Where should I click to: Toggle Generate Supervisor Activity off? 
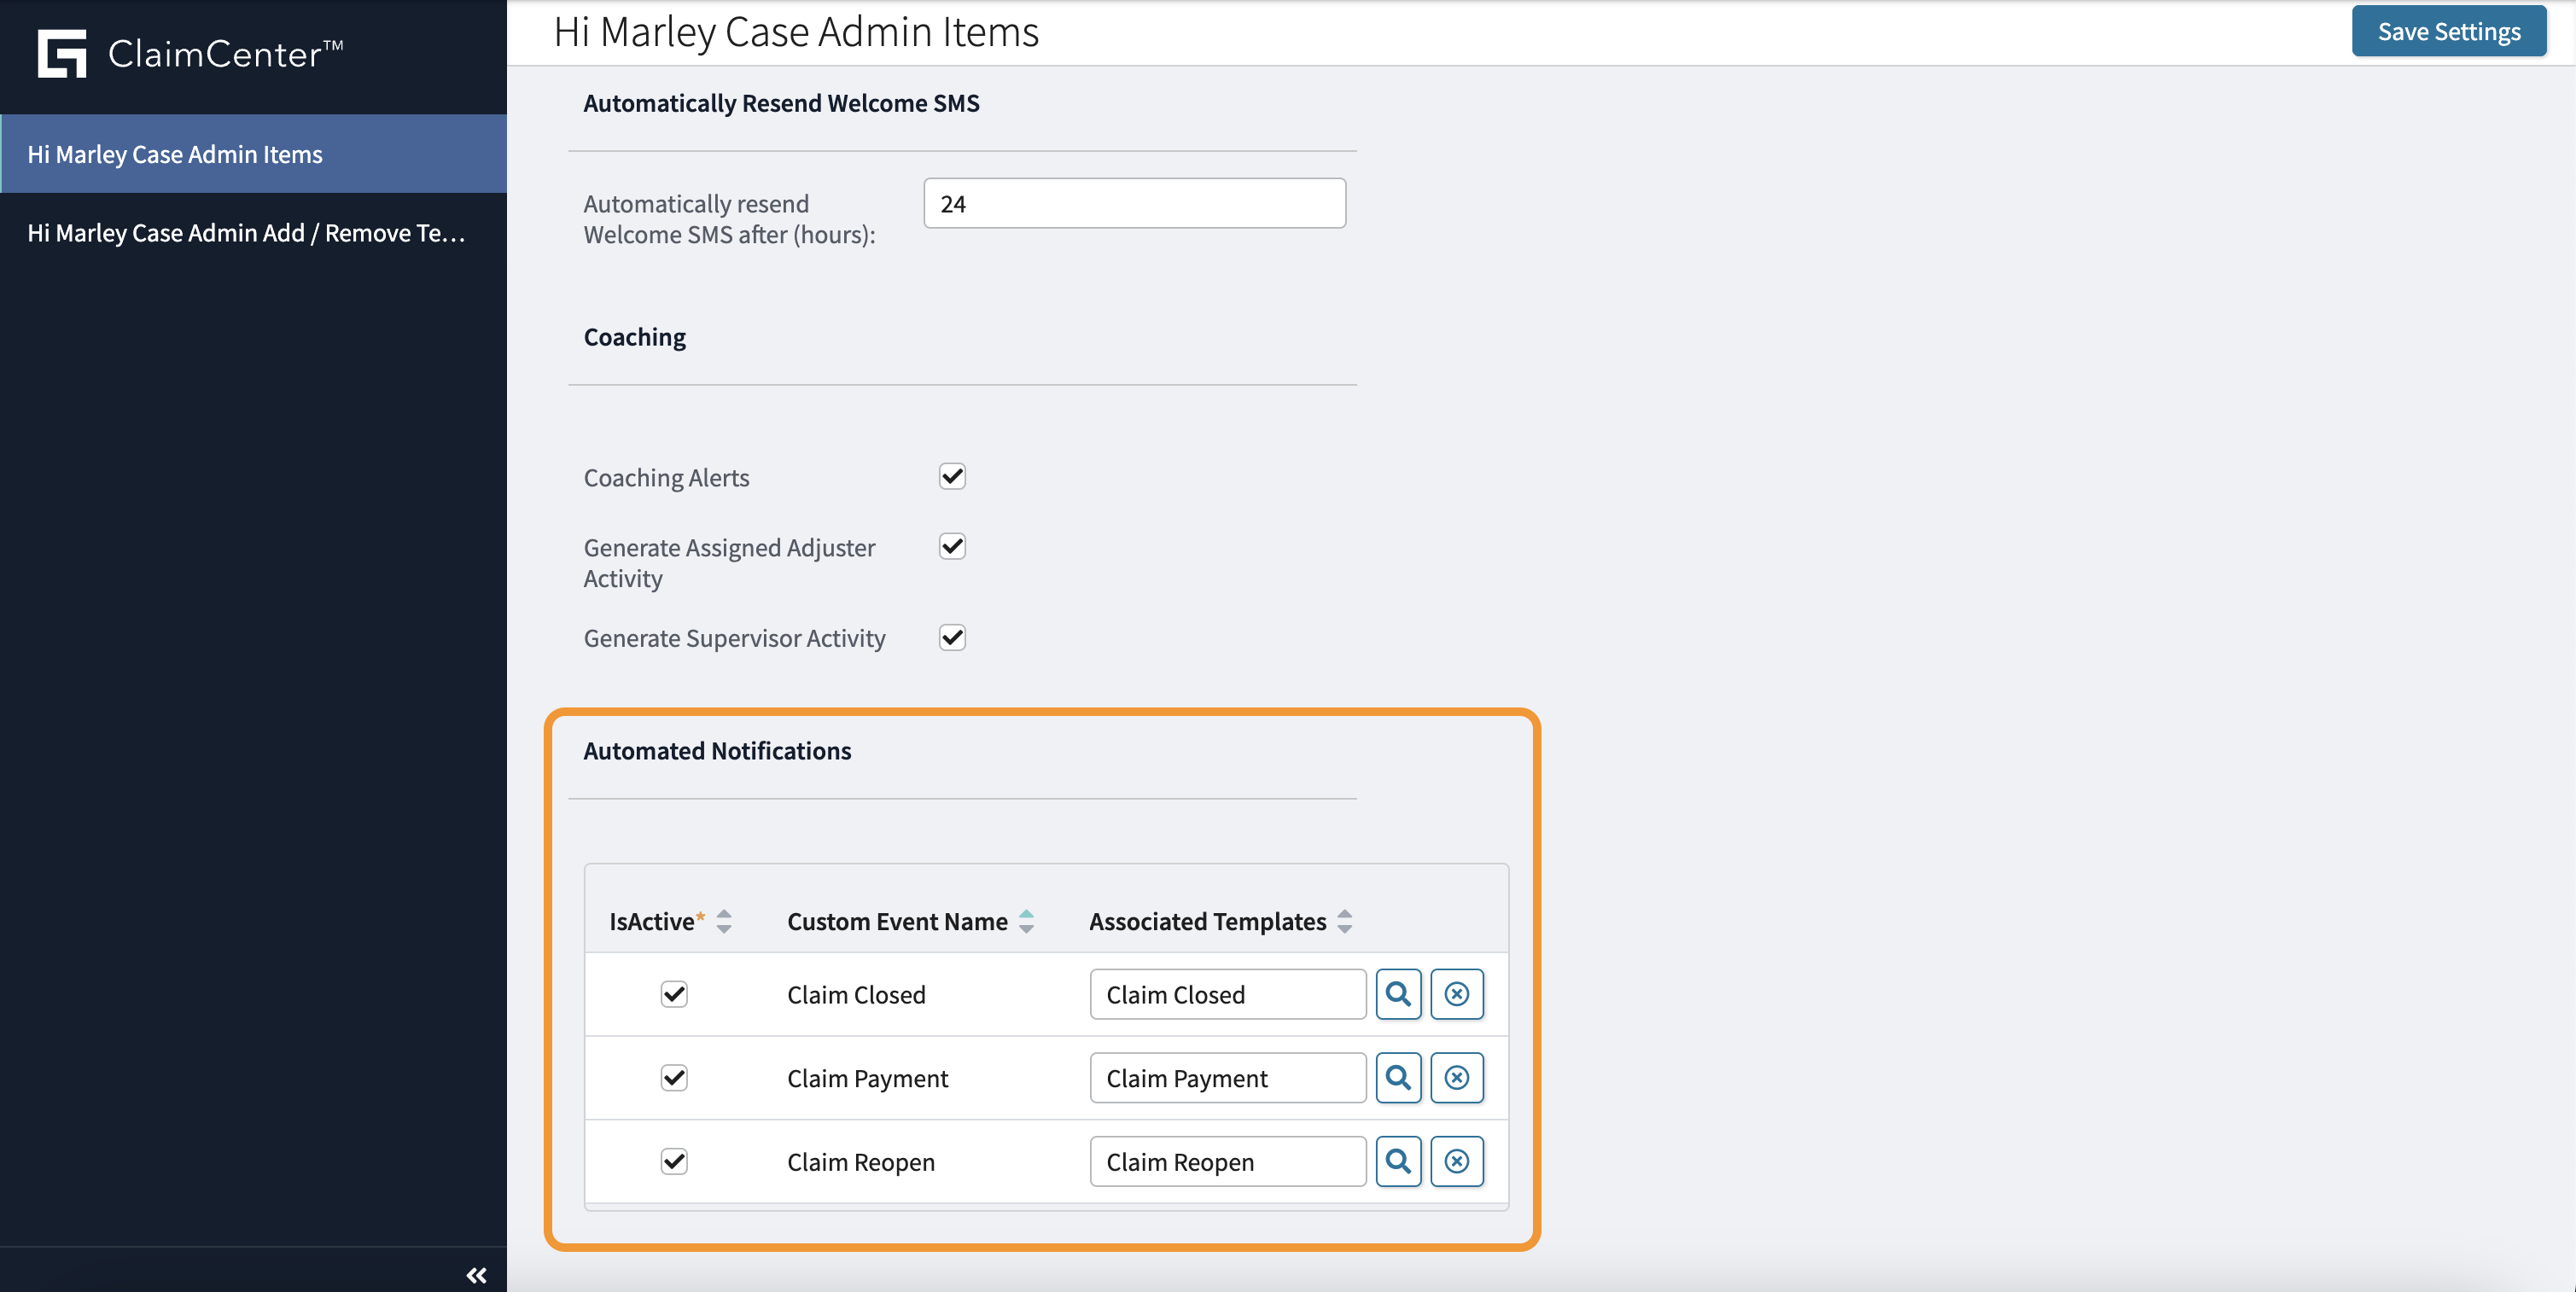click(x=951, y=637)
